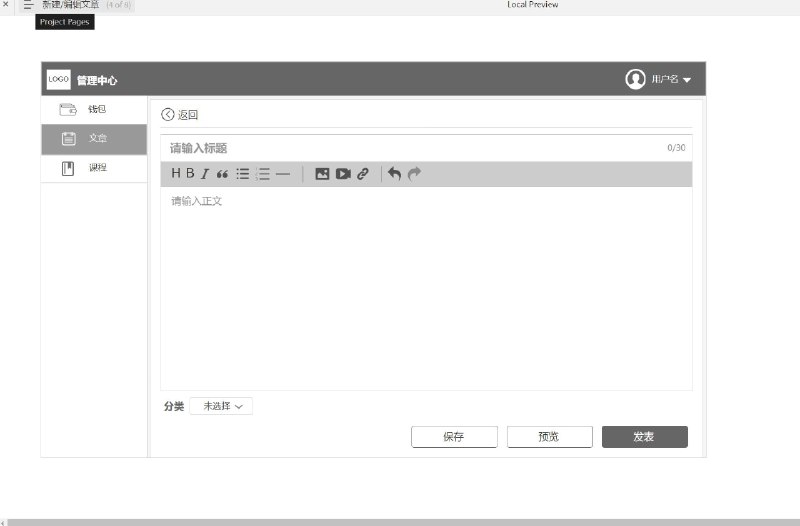The image size is (800, 526).
Task: Select 文章 in sidebar menu
Action: (94, 139)
